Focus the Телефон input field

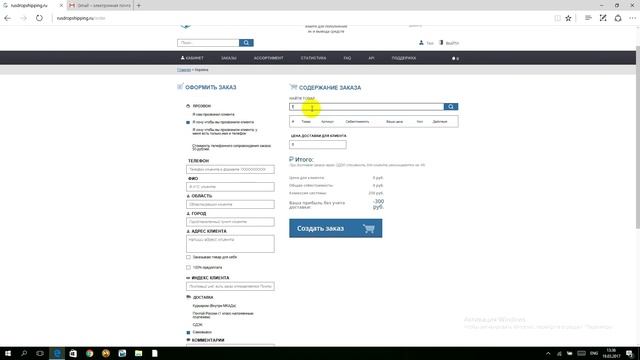tap(230, 169)
